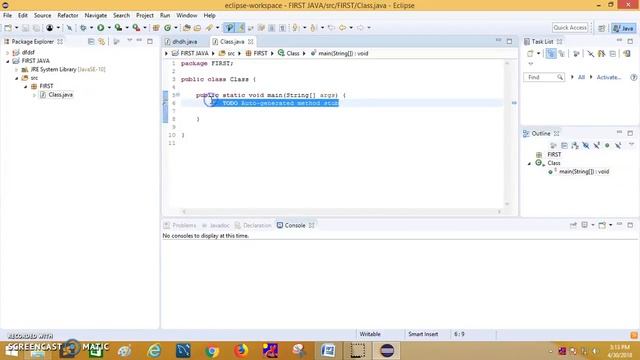
Task: Toggle Focus on Workweek in Task List
Action: tap(576, 53)
